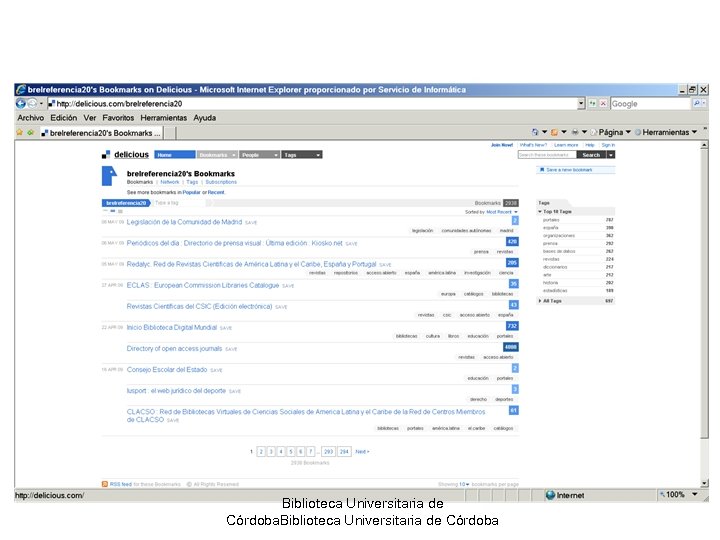720x540 pixels.
Task: Click the Add to Favorites icon
Action: pos(30,133)
